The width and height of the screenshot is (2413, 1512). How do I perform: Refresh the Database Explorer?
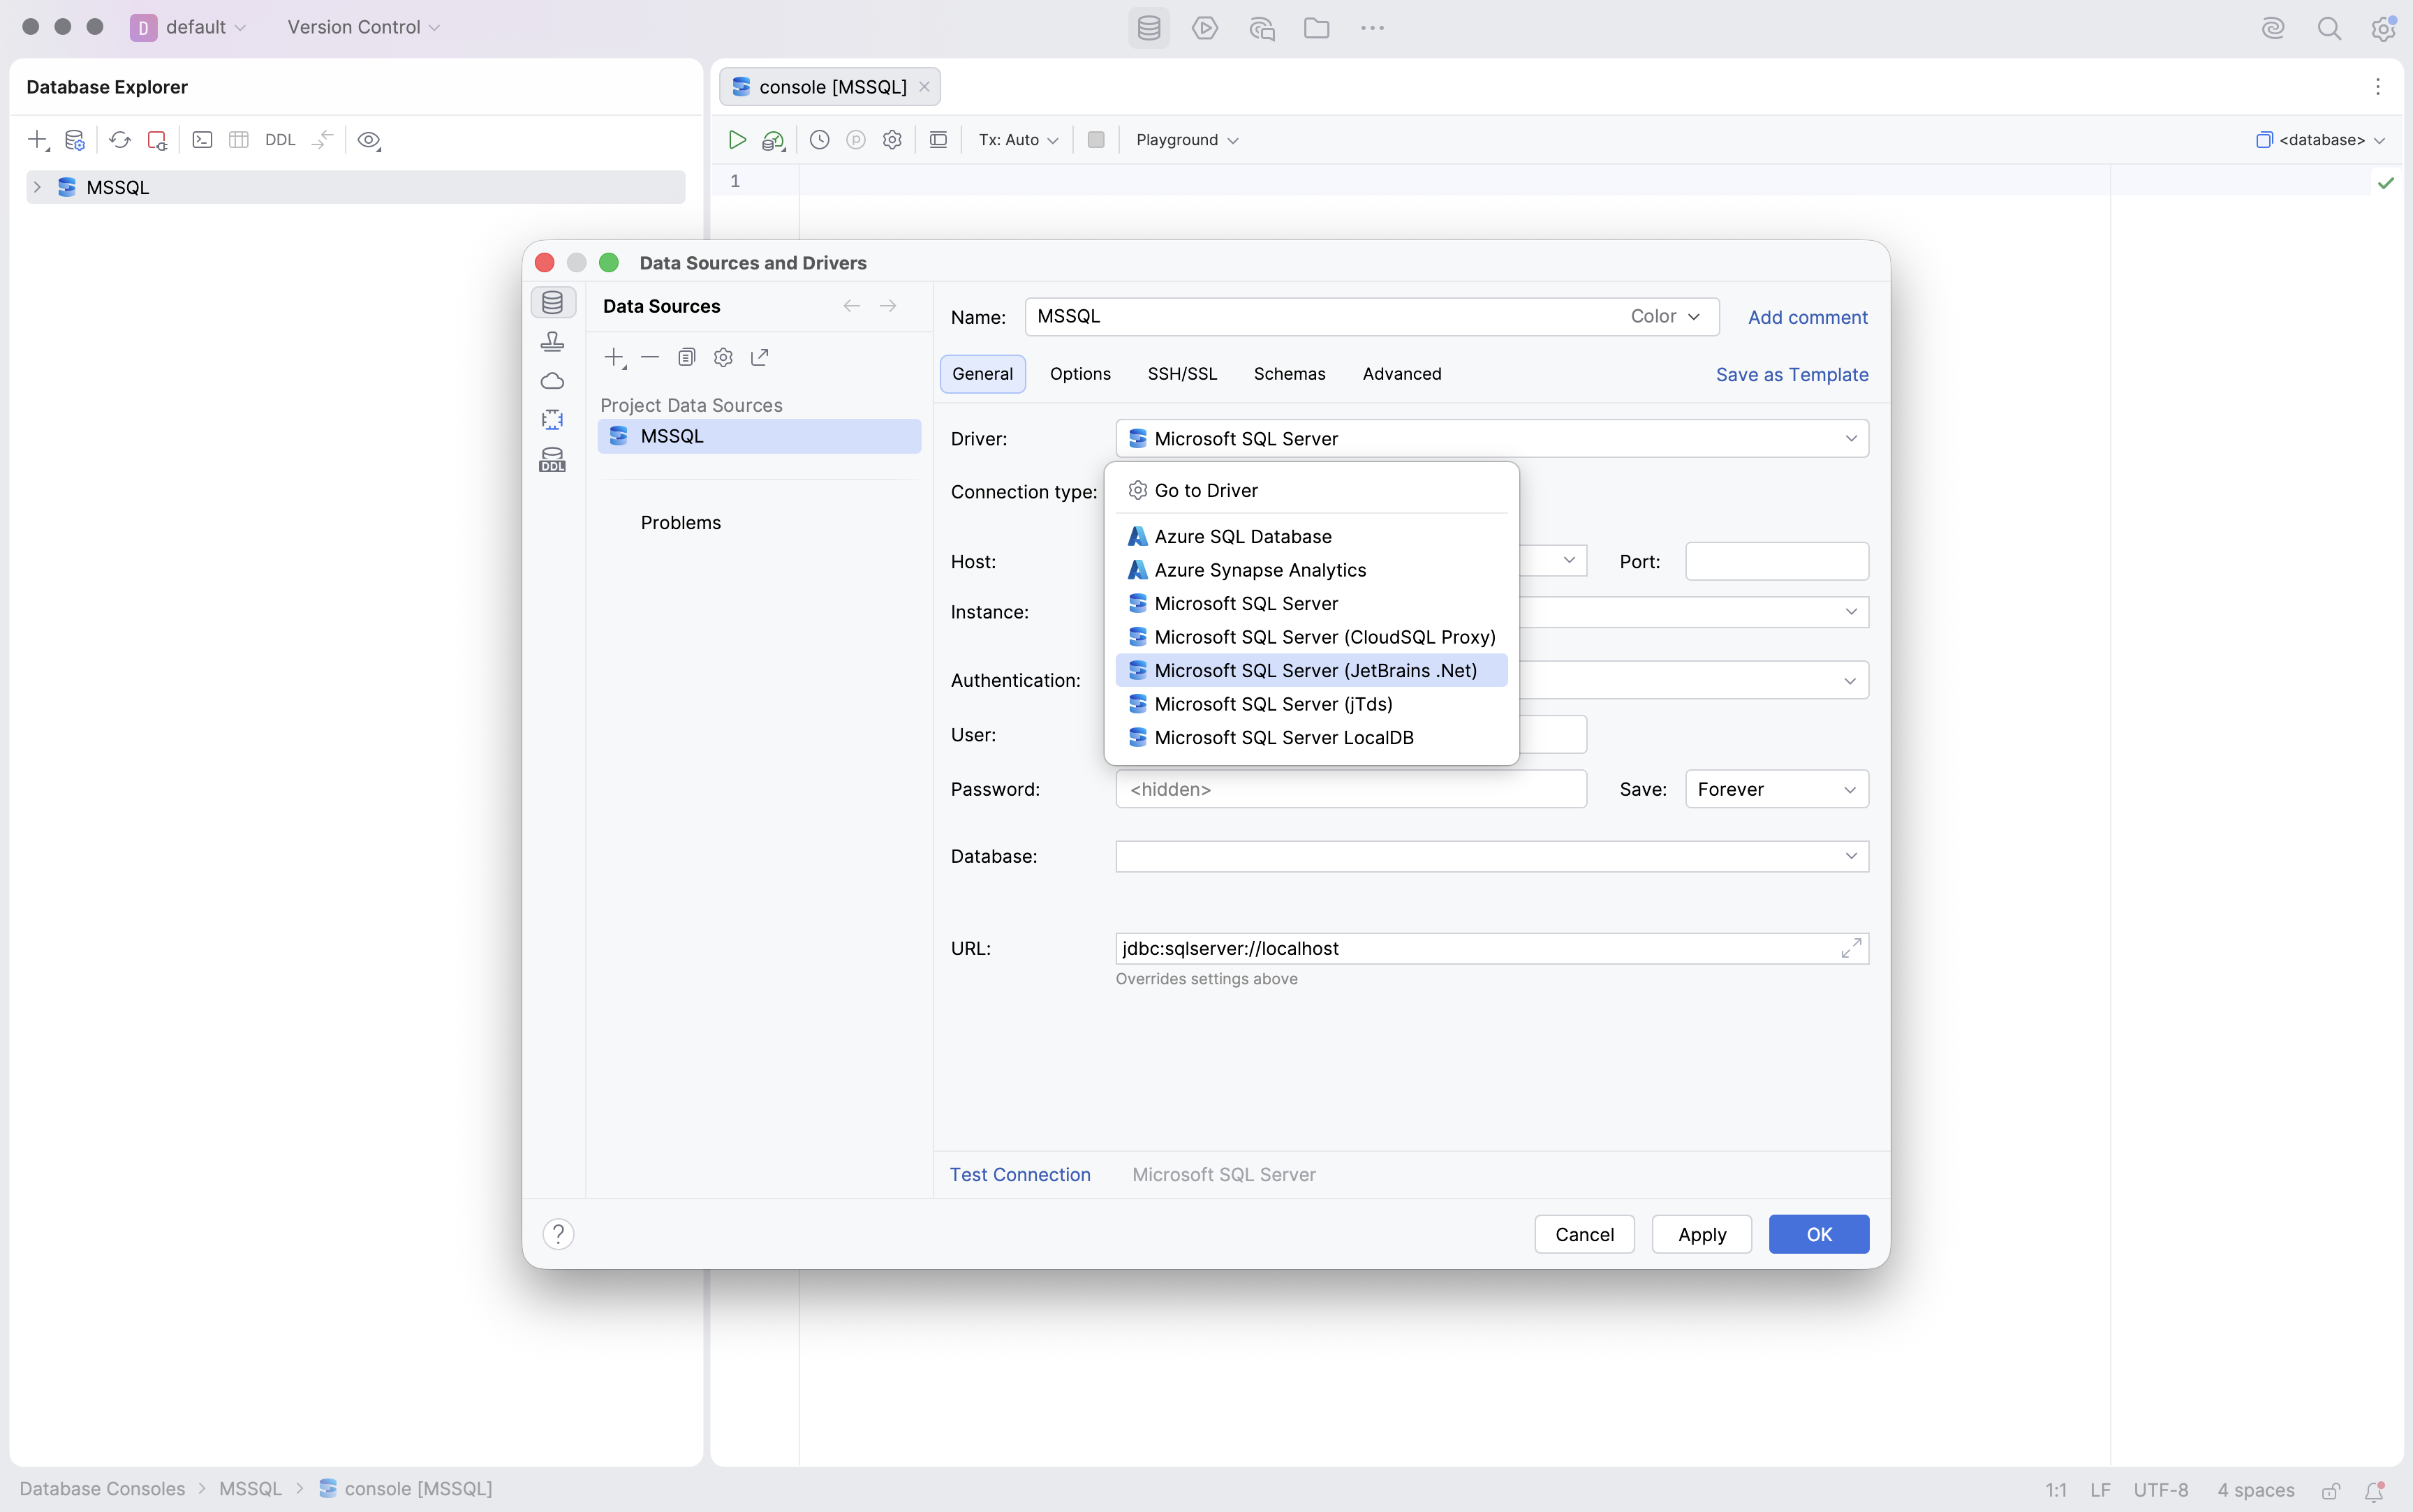point(120,140)
